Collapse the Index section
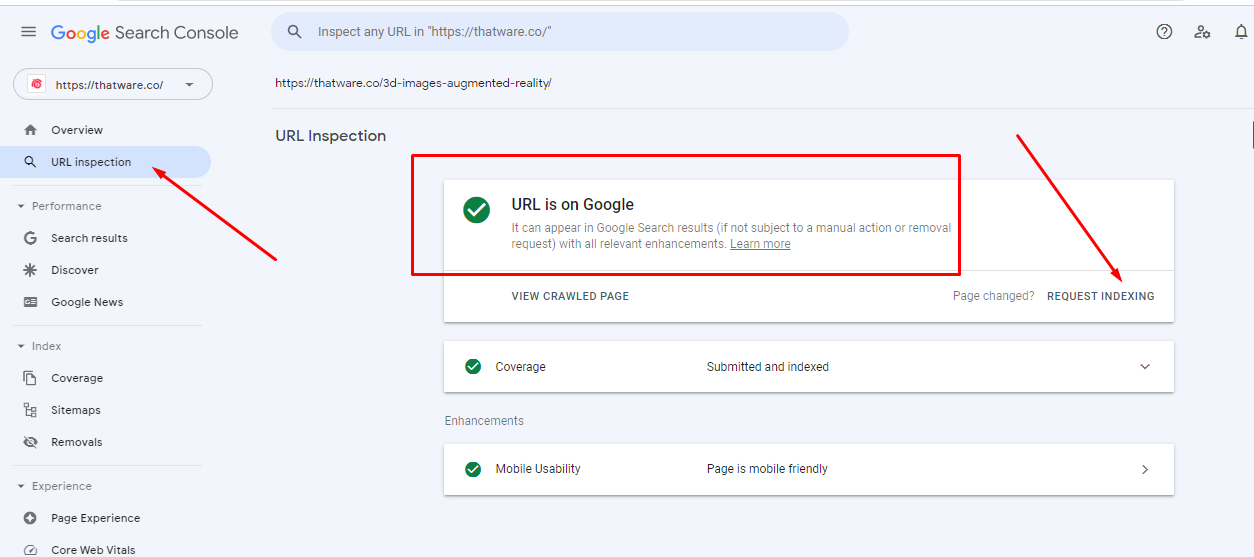The image size is (1254, 557). 20,346
